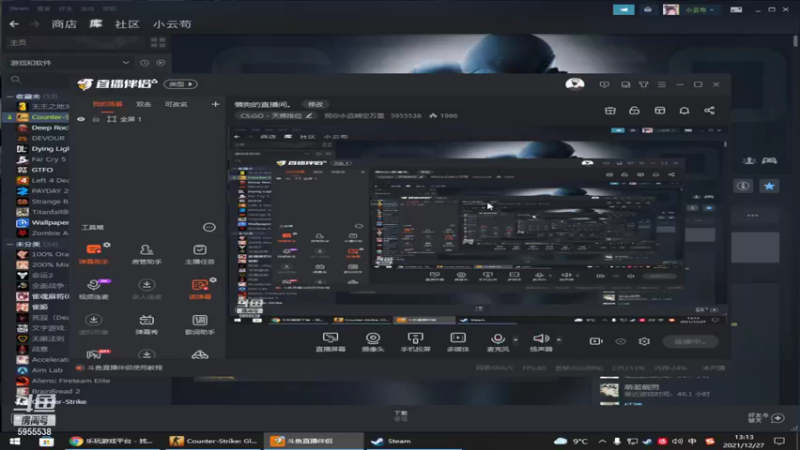Open the 弹幕秀 danmaku show tool

click(x=146, y=324)
